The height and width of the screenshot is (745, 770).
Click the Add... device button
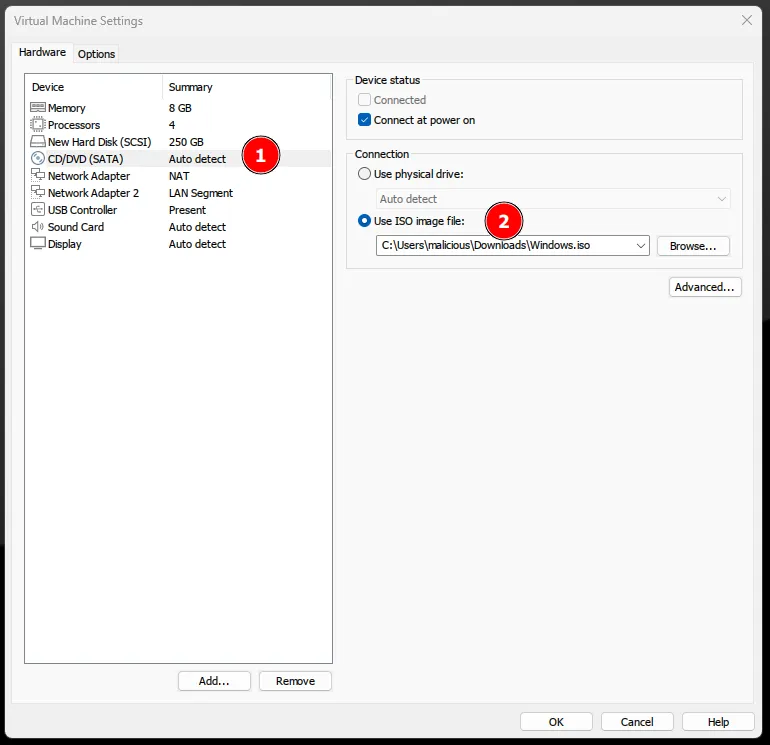(x=214, y=681)
